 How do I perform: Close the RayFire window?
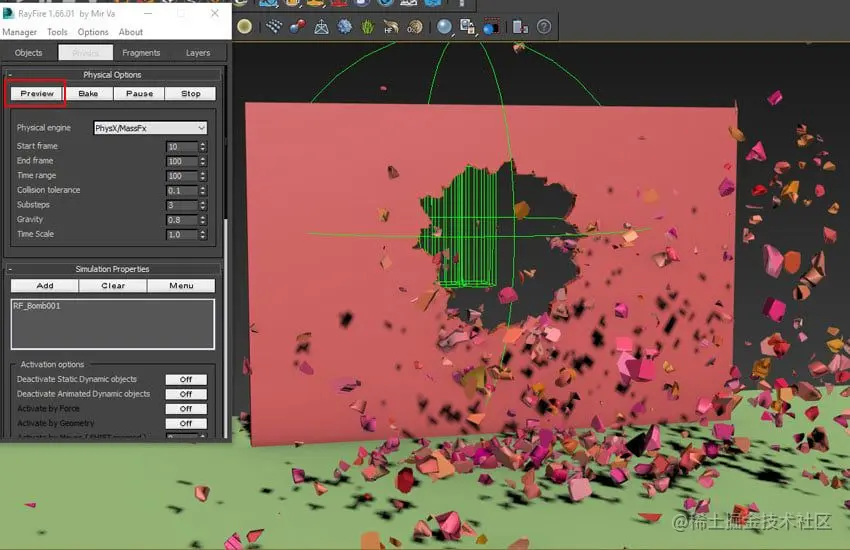click(215, 12)
